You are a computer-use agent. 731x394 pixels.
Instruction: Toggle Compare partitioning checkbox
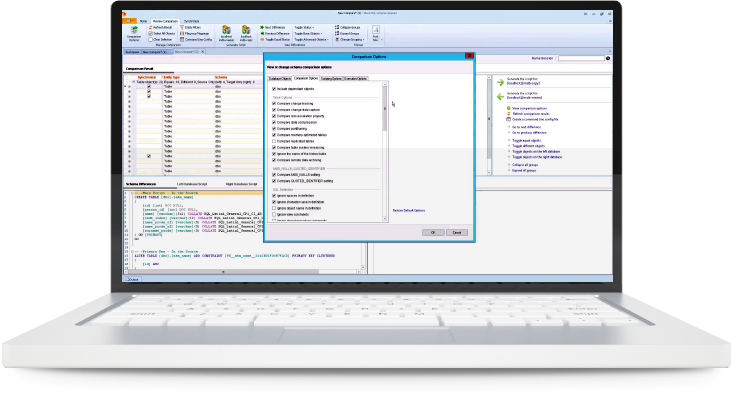click(x=274, y=128)
